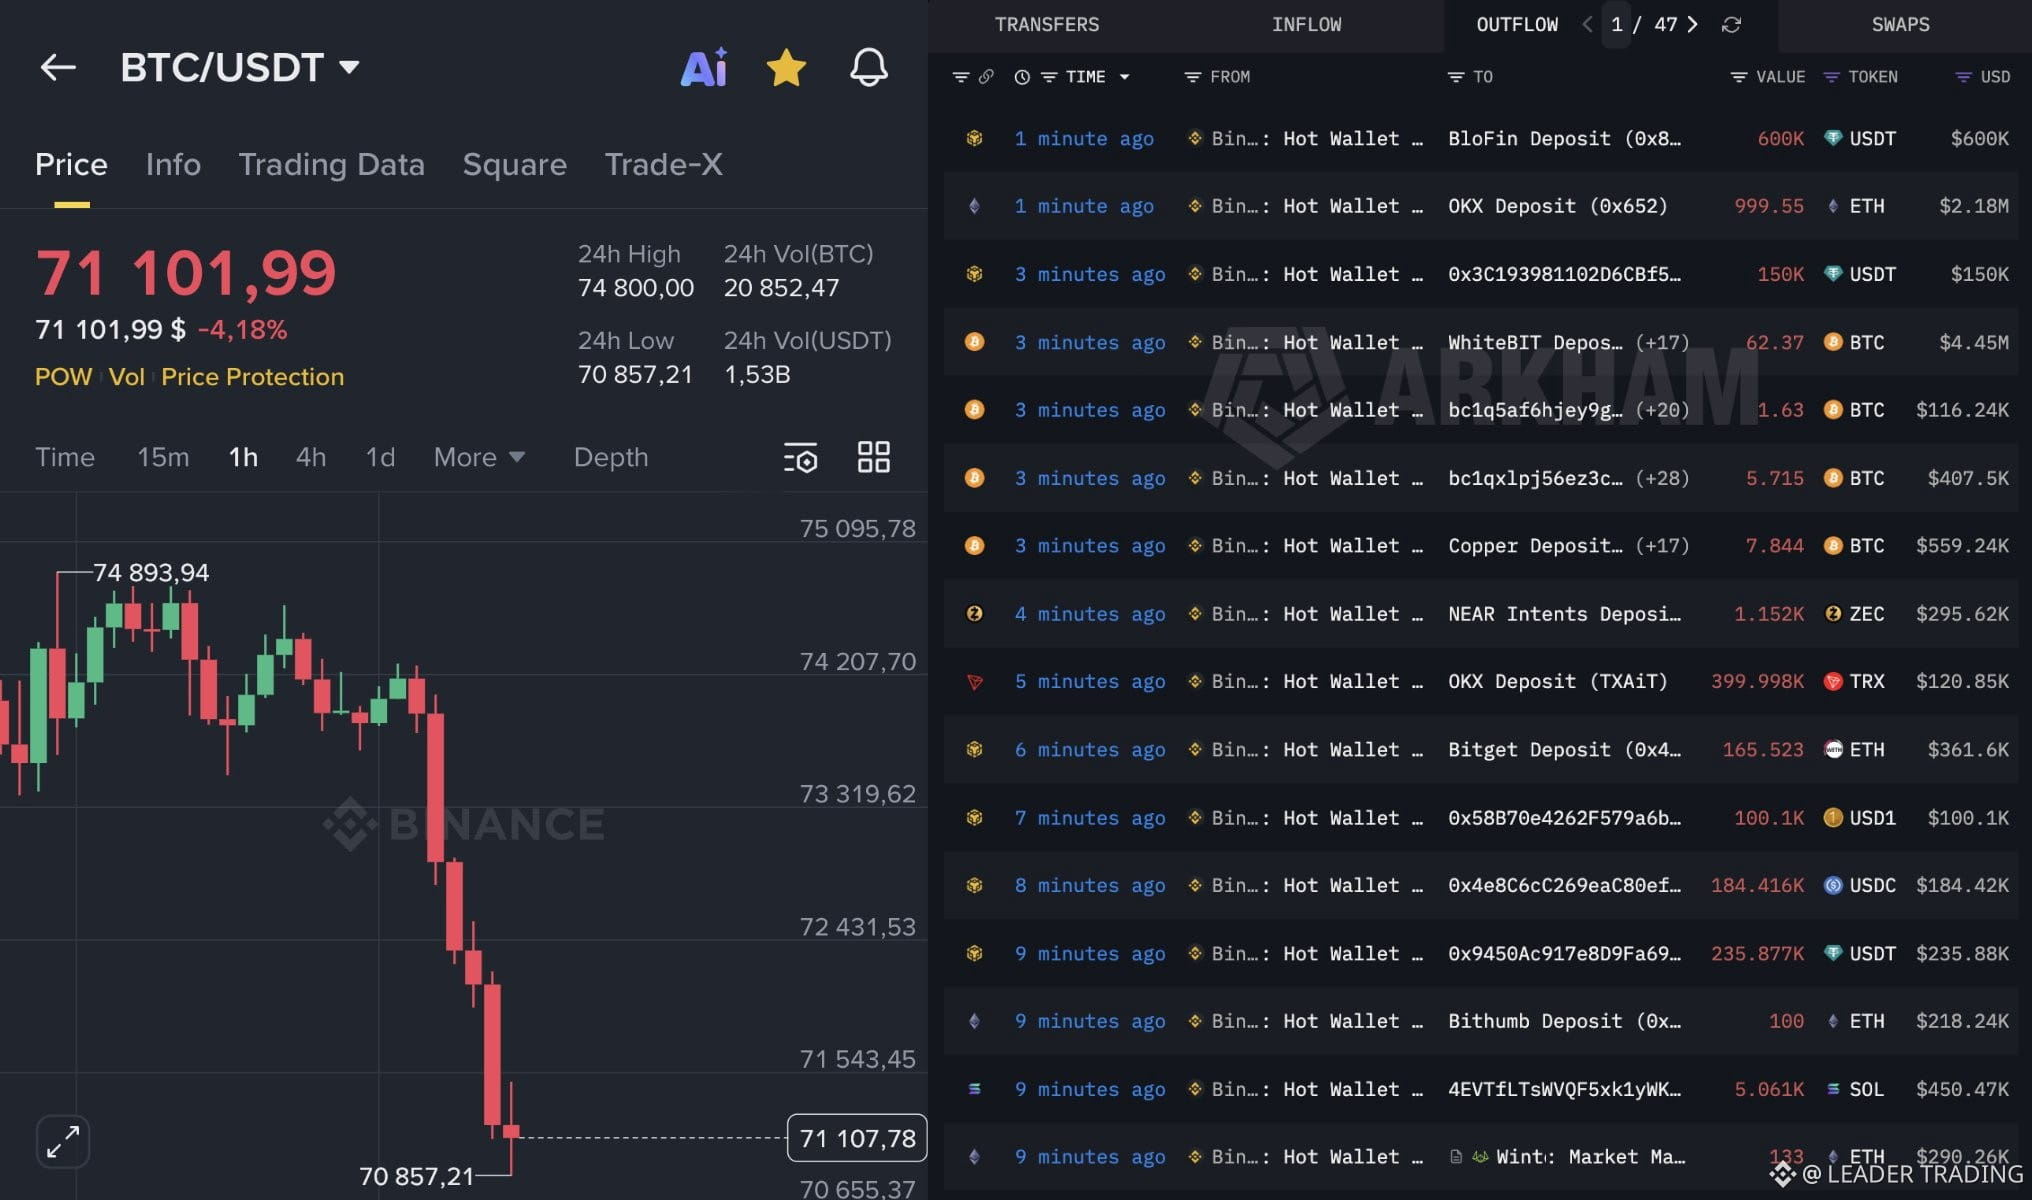The height and width of the screenshot is (1200, 2032).
Task: Select the 1h chart interval
Action: [x=243, y=457]
